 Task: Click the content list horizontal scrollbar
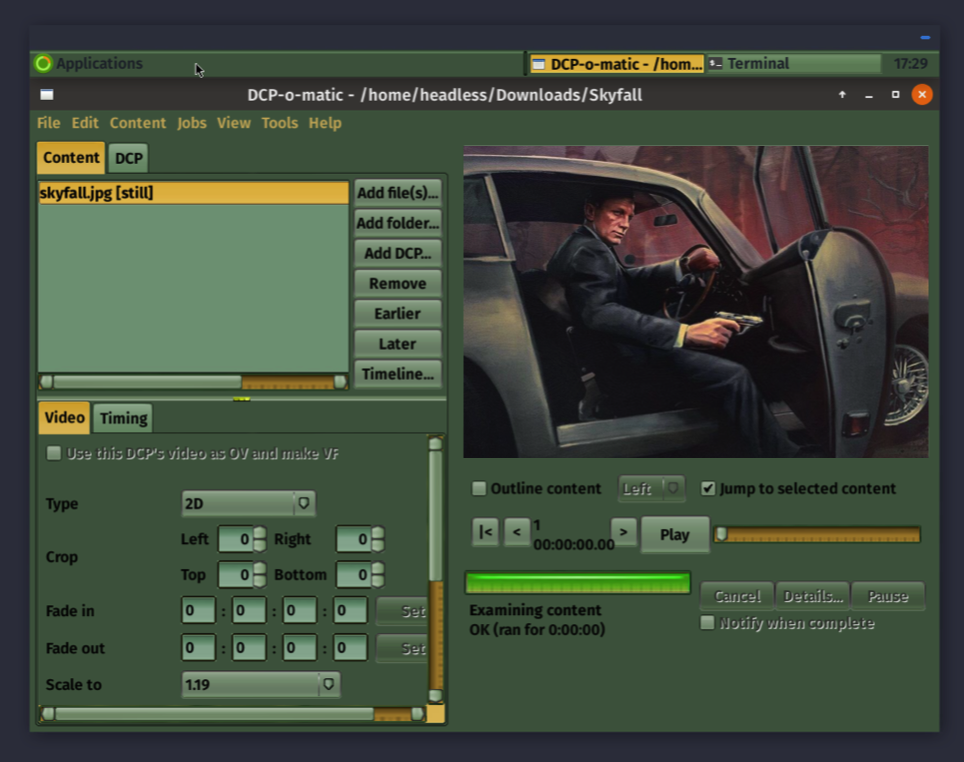click(x=193, y=382)
